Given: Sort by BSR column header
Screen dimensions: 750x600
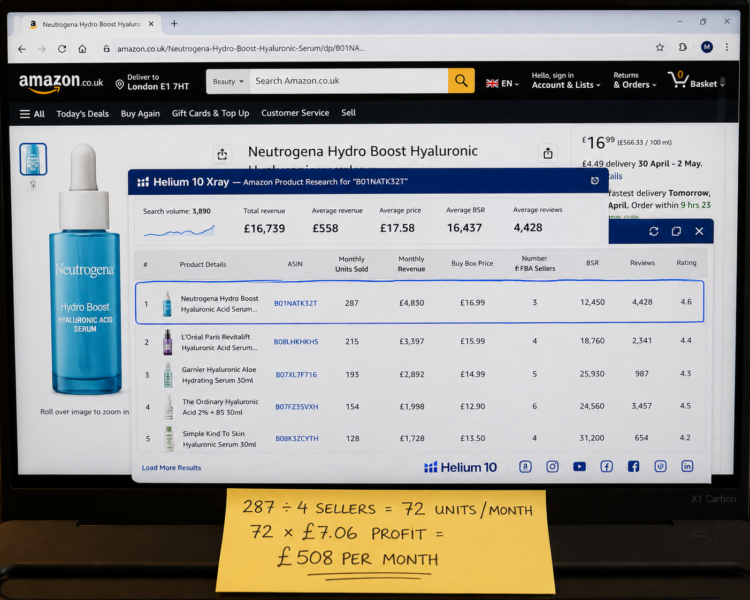Looking at the screenshot, I should [593, 263].
